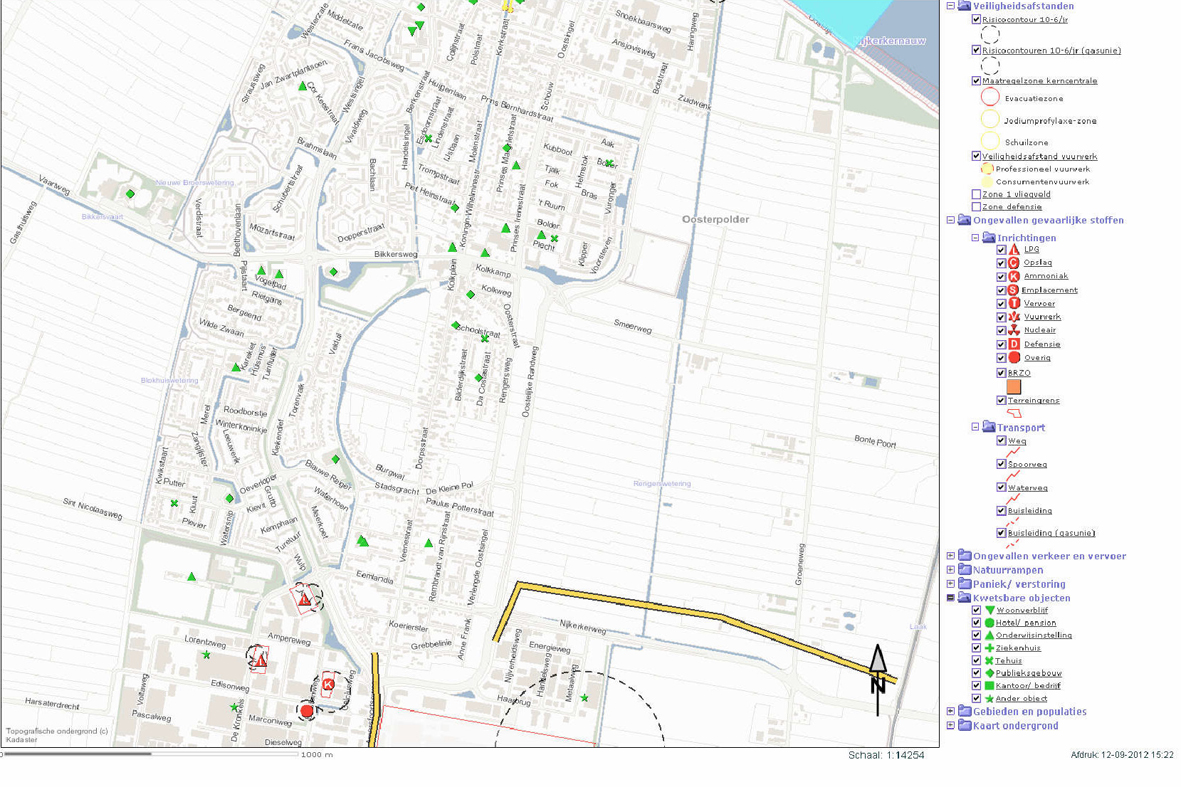Expand the Kaart ondergrond group
This screenshot has width=1181, height=787.
[951, 726]
